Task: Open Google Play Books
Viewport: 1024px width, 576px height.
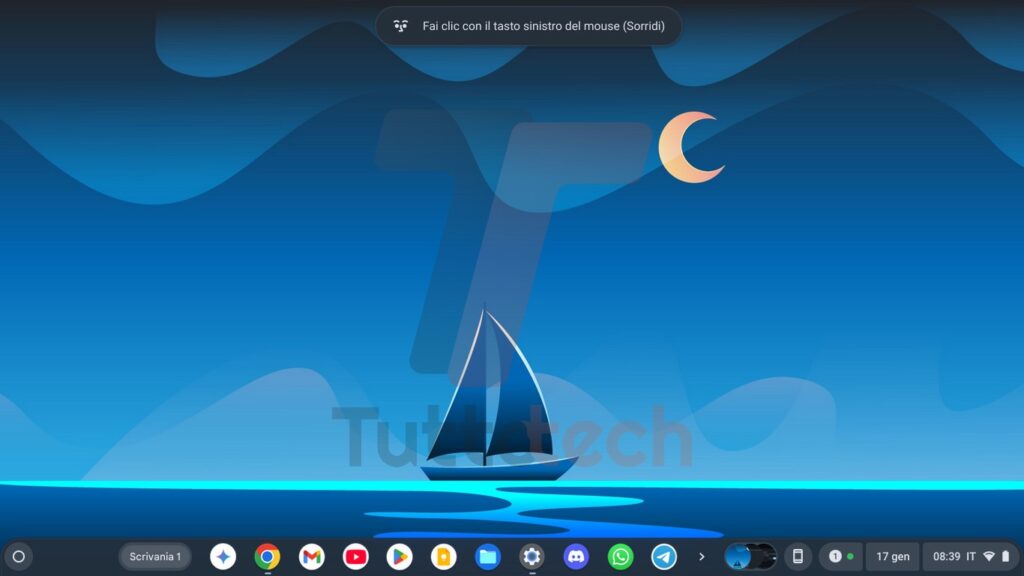Action: click(443, 557)
